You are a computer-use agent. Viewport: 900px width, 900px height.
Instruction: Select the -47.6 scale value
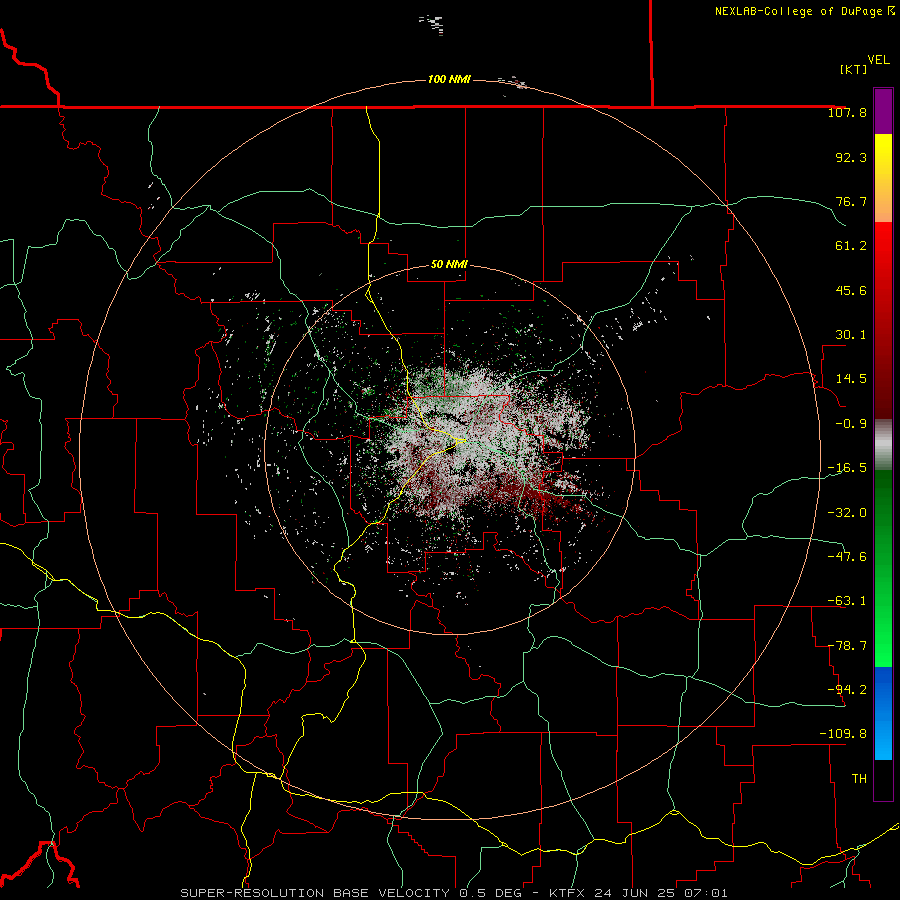(x=847, y=557)
